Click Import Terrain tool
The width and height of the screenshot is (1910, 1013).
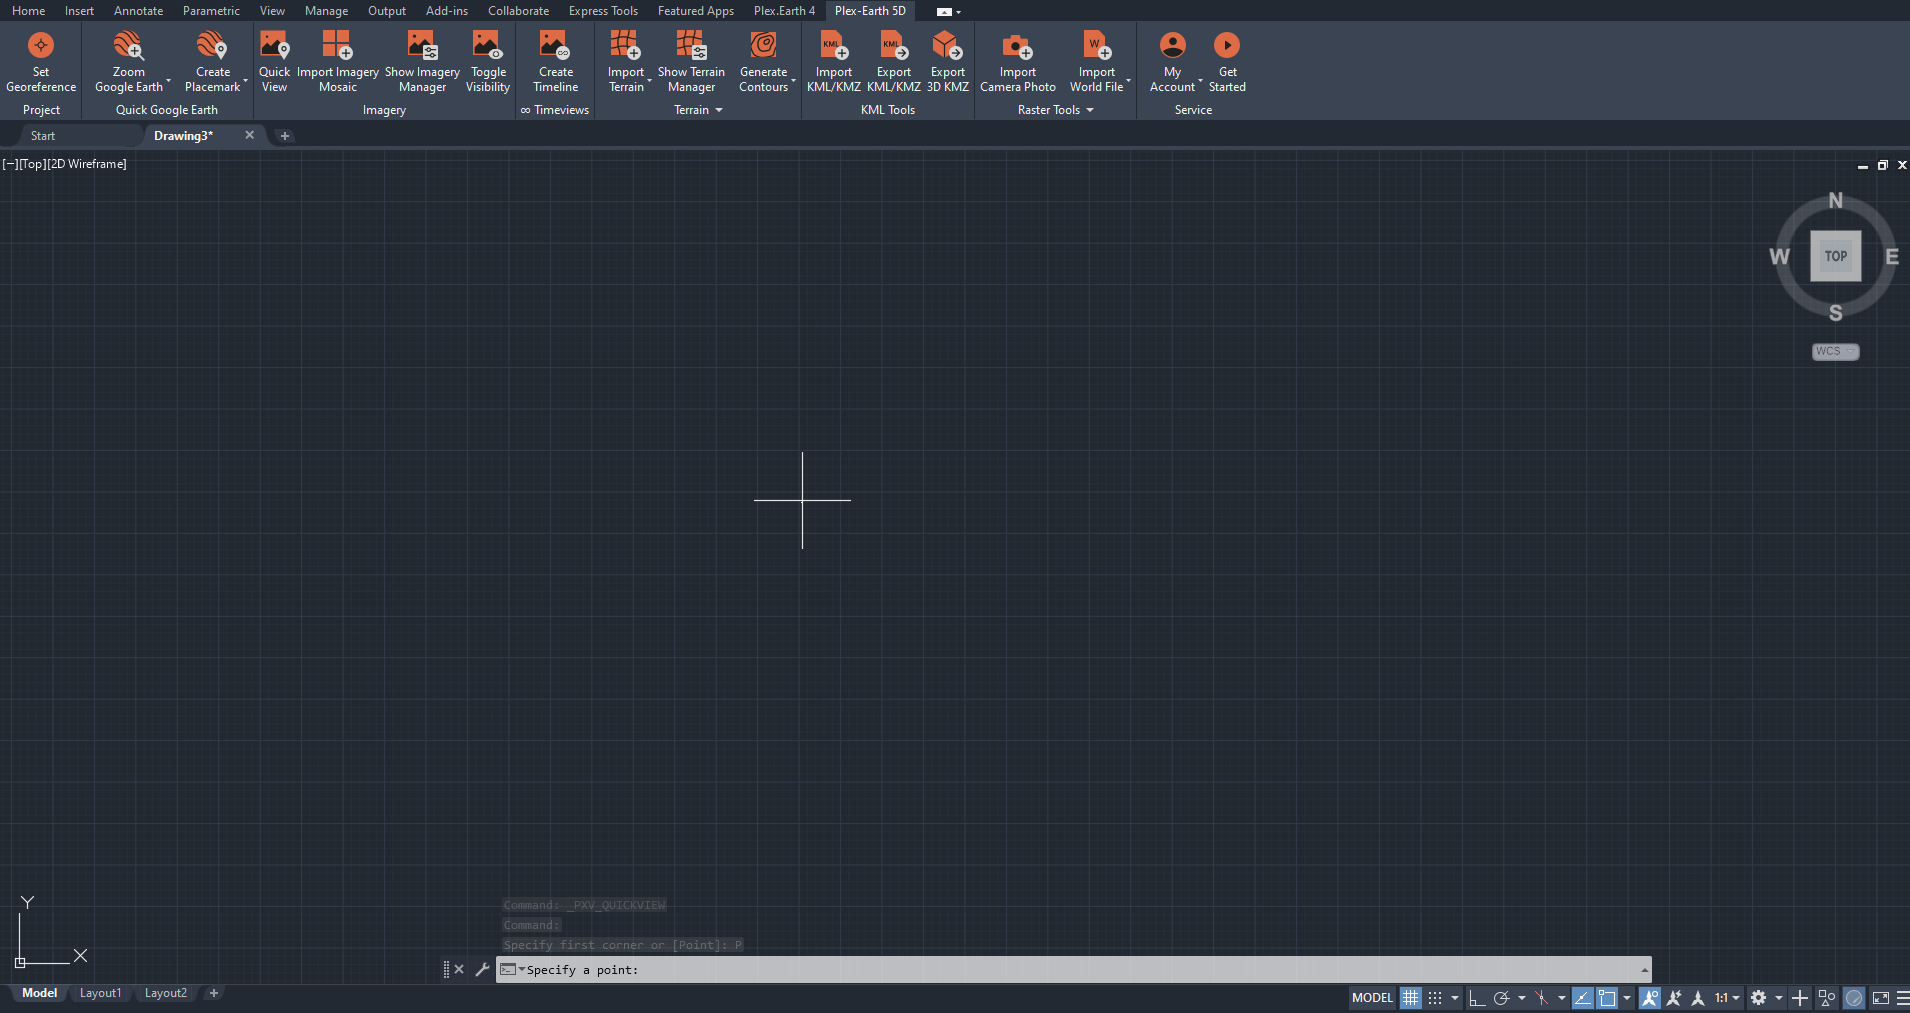626,62
